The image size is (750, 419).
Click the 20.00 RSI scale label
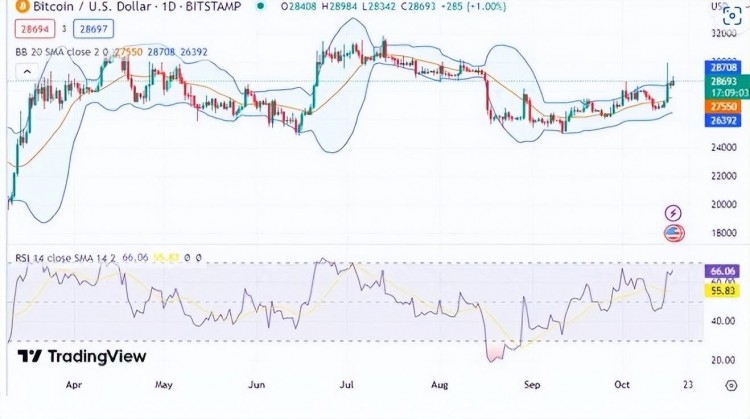click(723, 360)
